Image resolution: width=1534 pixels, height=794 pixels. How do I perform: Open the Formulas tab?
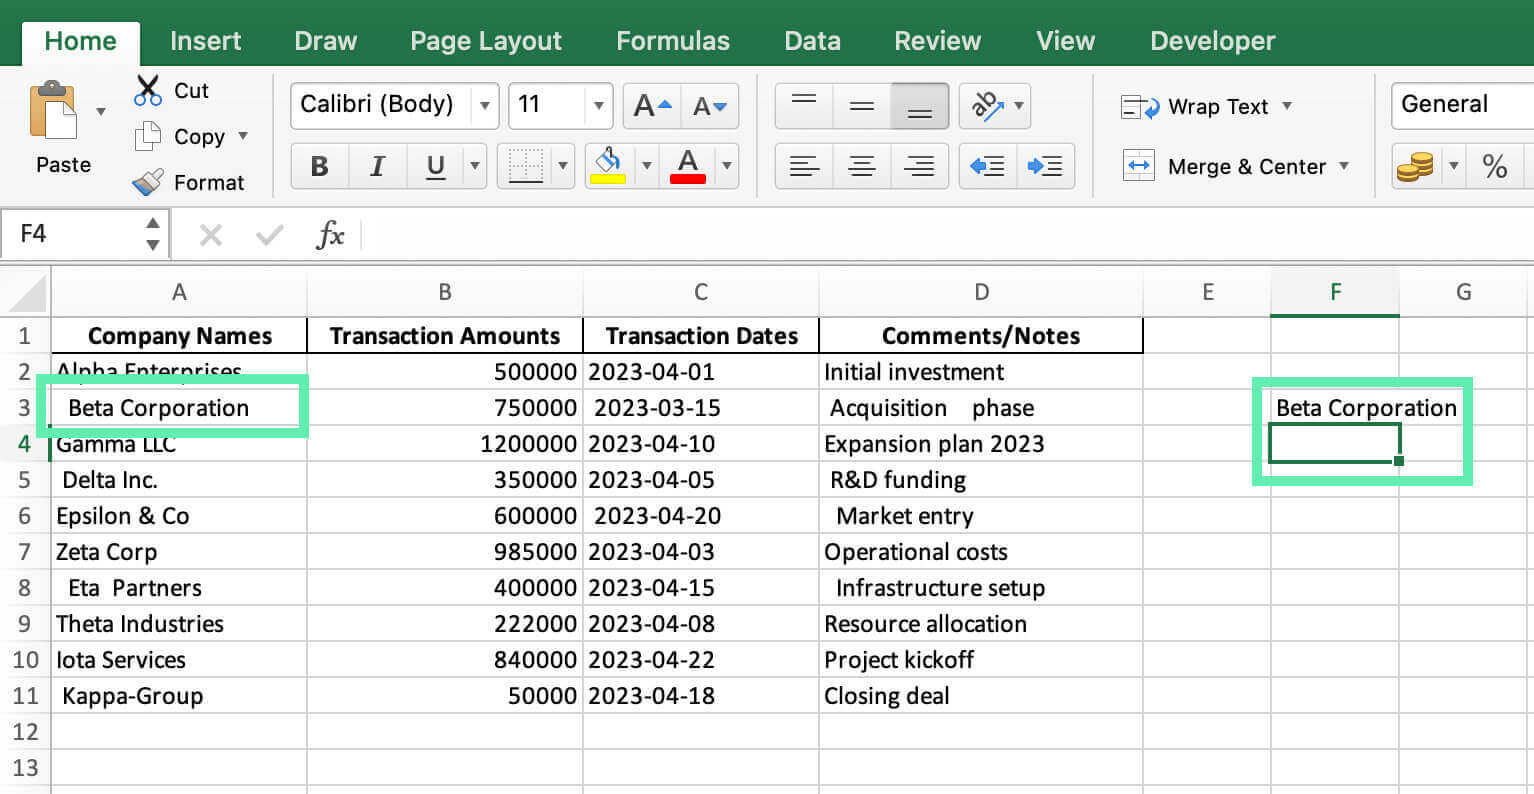(673, 41)
